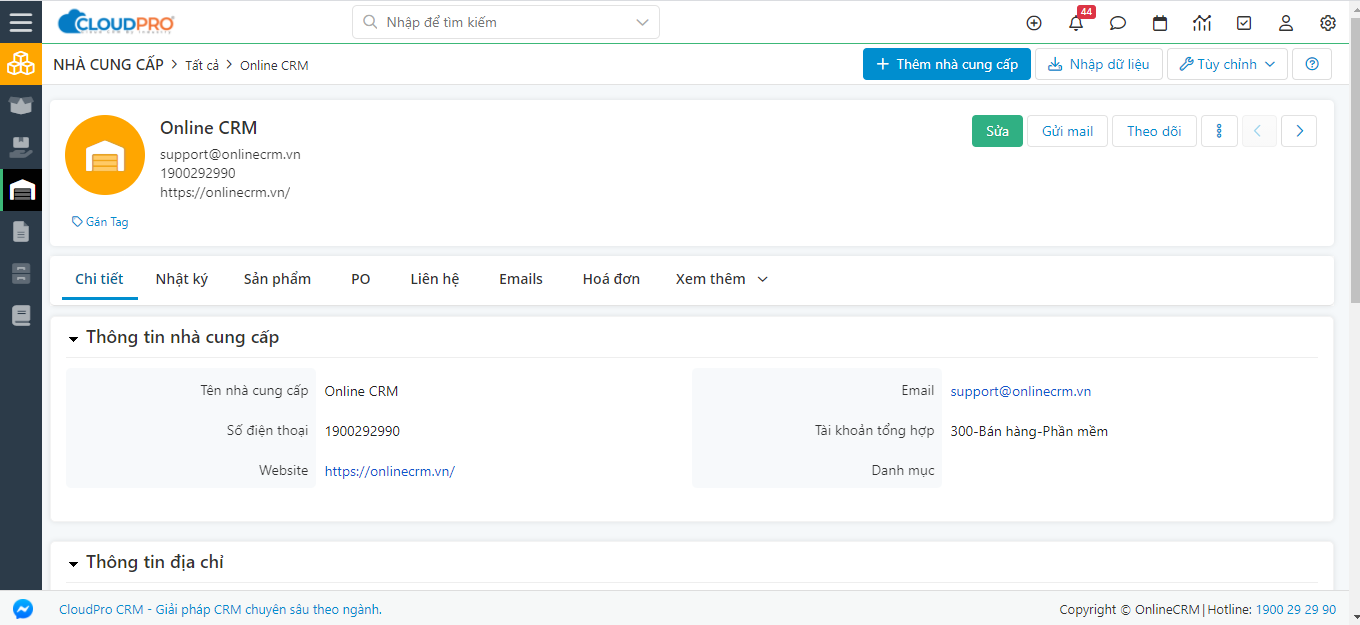Open the tasks checkmark icon
This screenshot has width=1360, height=625.
pos(1244,23)
